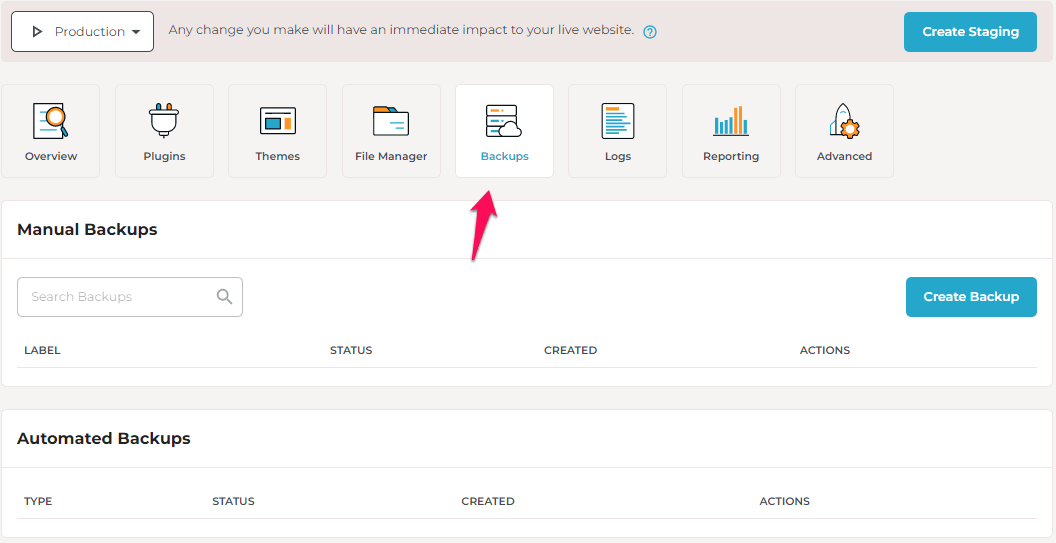Click the Create Backup button
The image size is (1056, 543).
(x=971, y=296)
